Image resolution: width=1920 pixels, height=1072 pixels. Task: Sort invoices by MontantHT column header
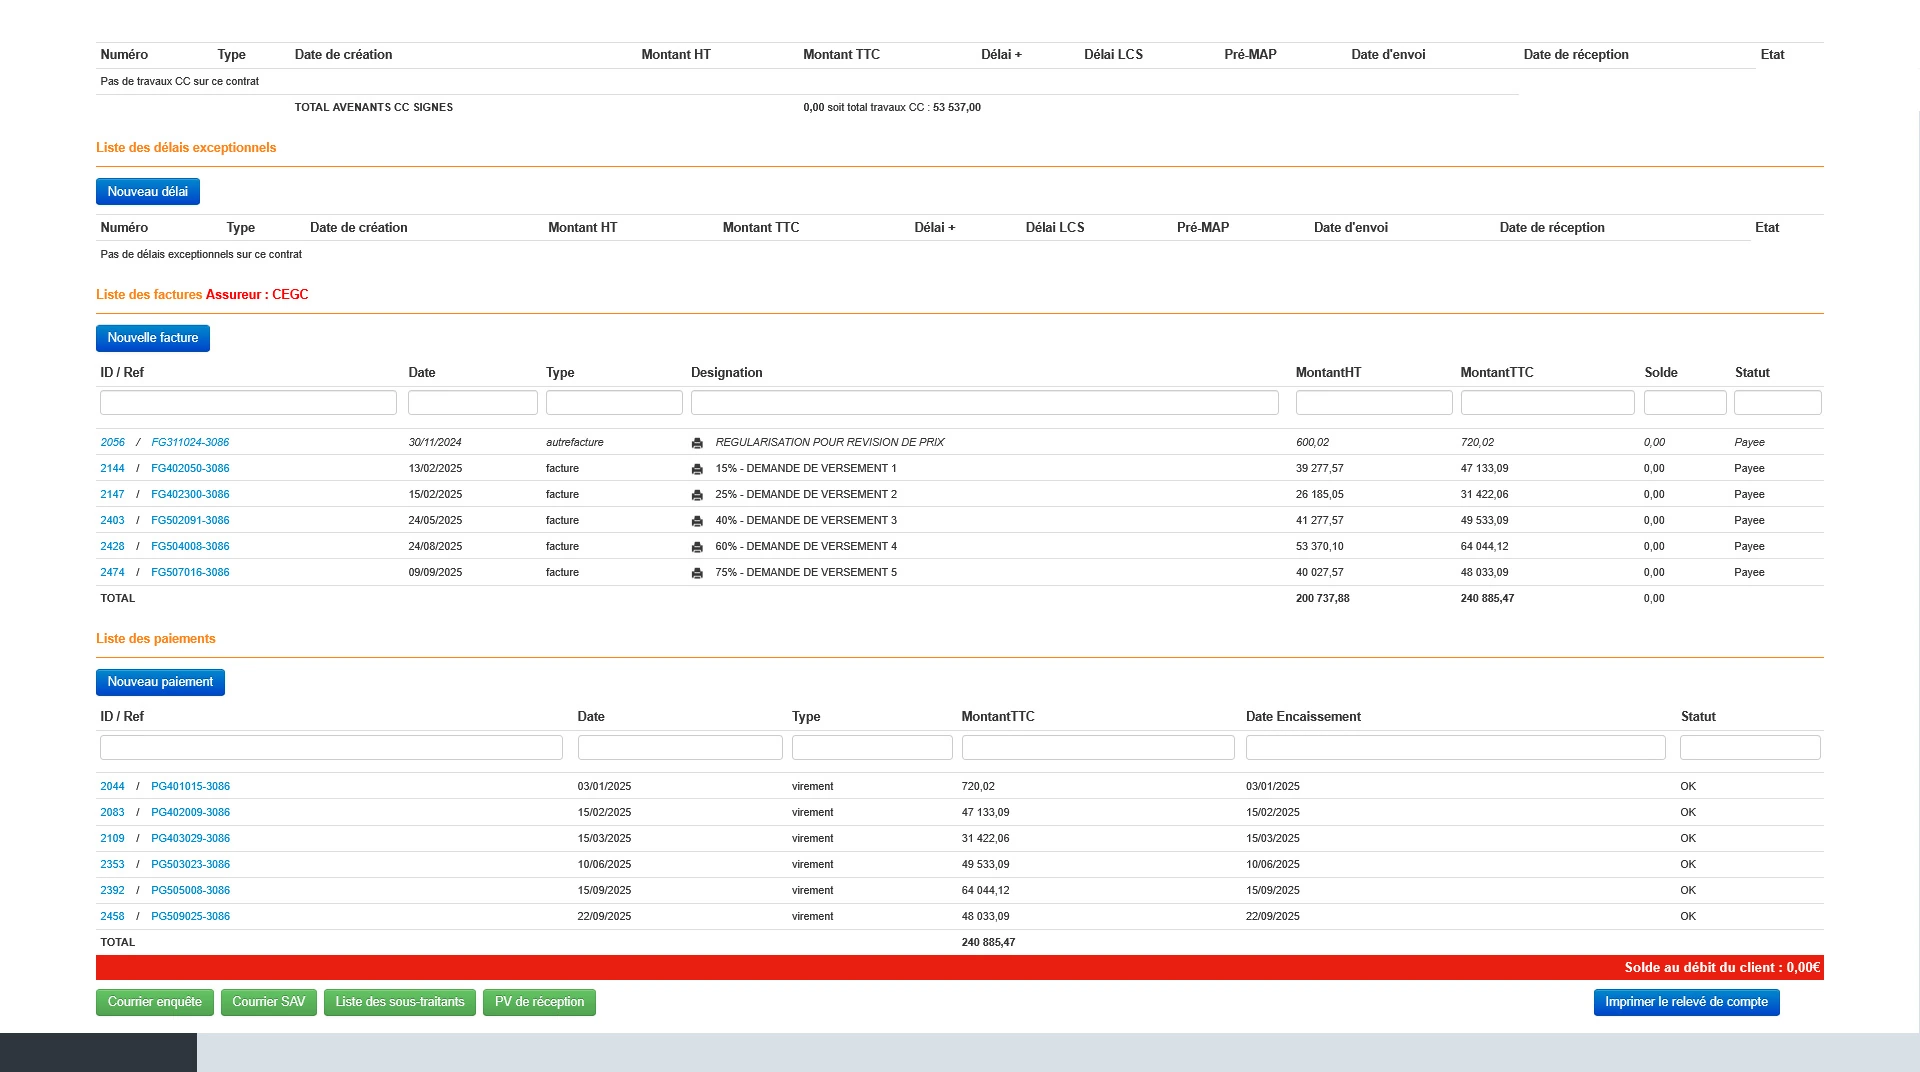pyautogui.click(x=1328, y=372)
